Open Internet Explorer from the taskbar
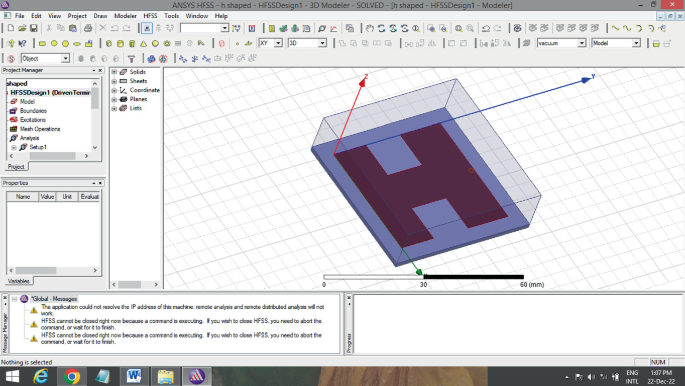This screenshot has width=685, height=386. tap(41, 376)
